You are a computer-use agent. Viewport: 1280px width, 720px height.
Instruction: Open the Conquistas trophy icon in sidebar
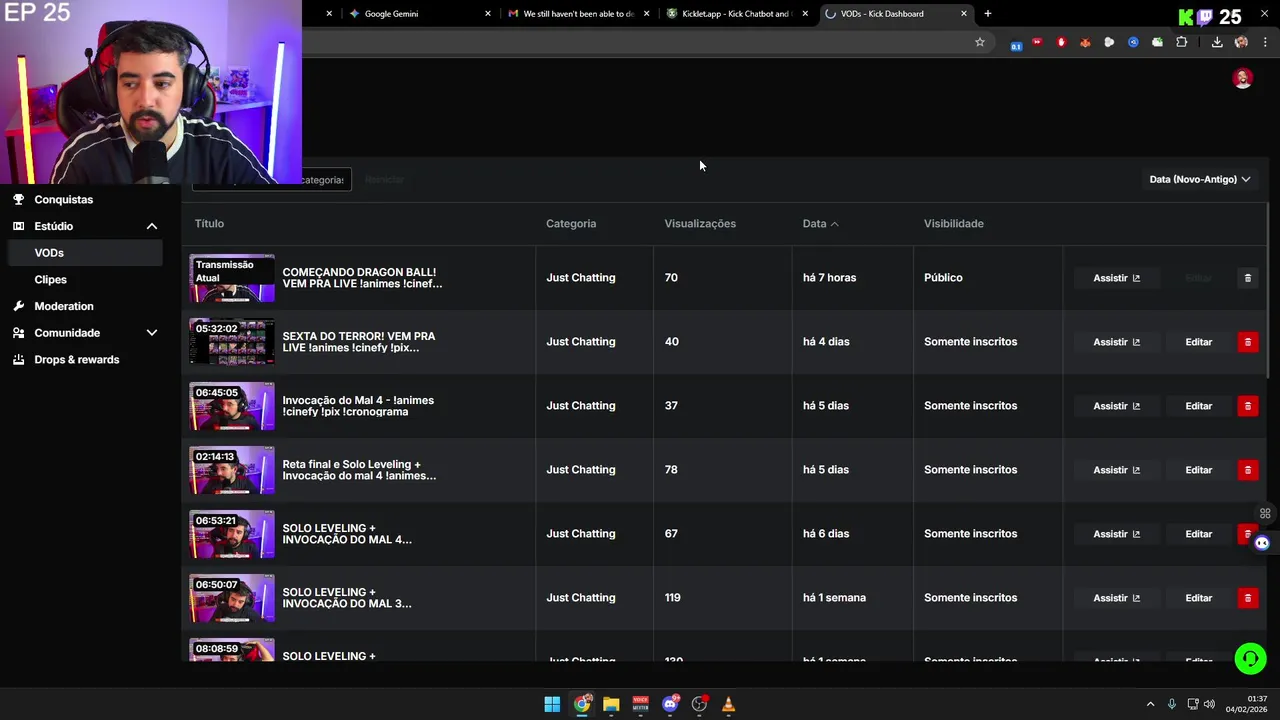[x=18, y=199]
